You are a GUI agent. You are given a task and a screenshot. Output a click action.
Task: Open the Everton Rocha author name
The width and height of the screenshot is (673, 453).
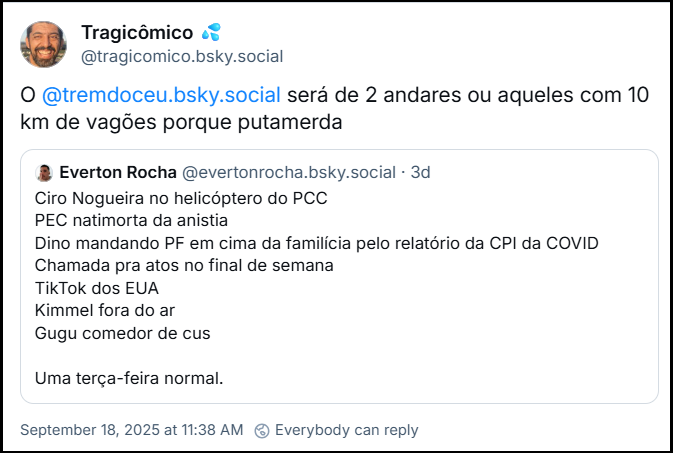pyautogui.click(x=118, y=172)
